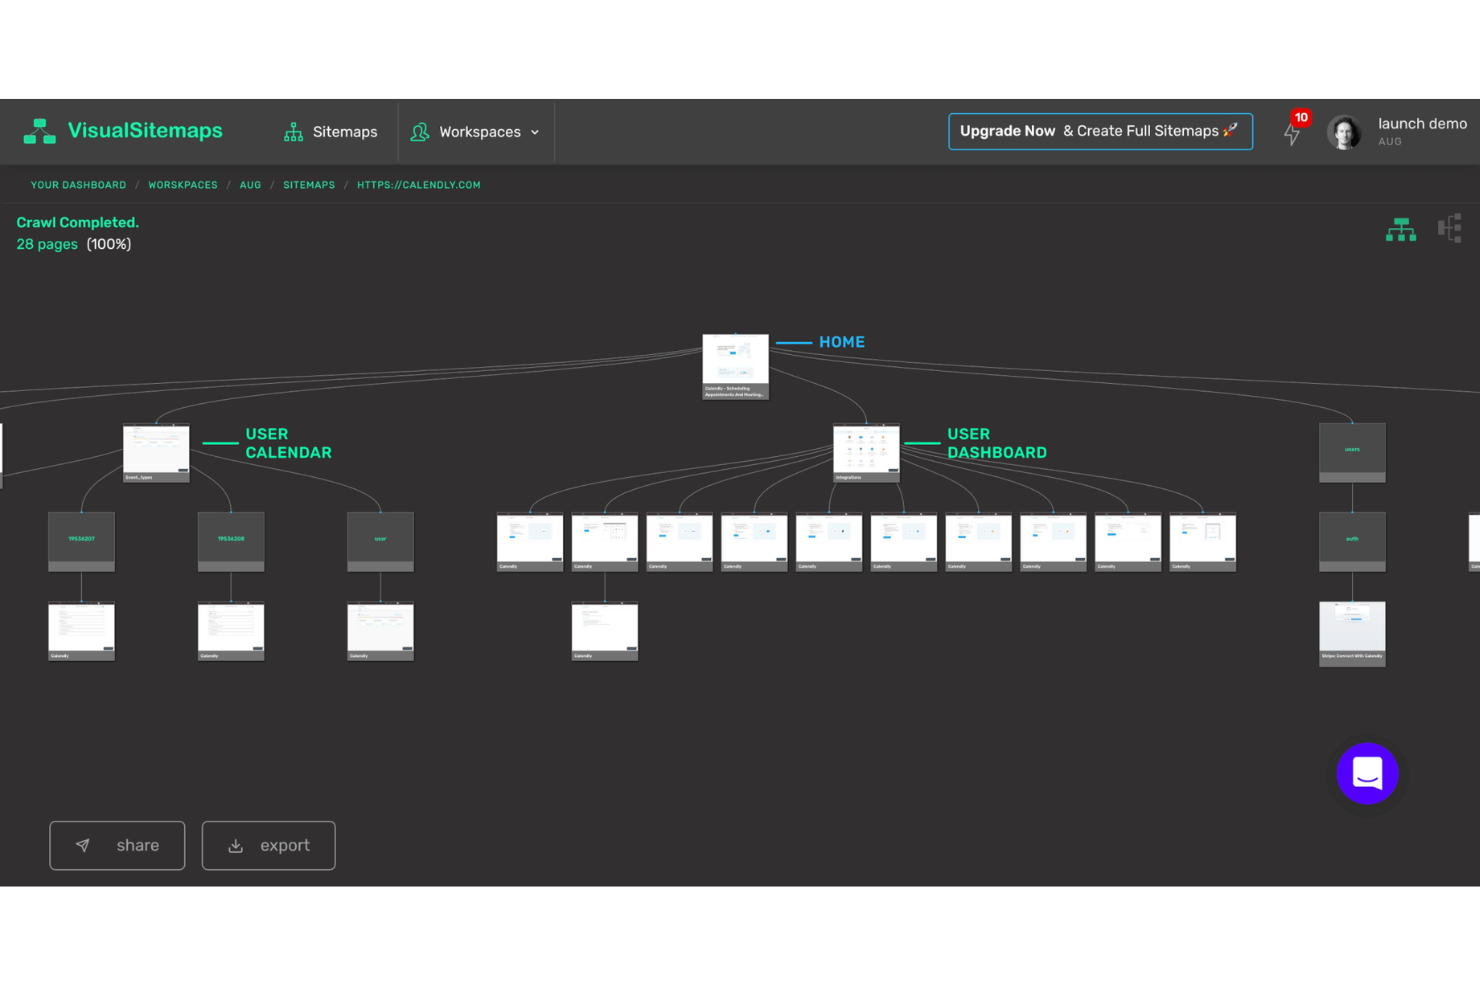Open the Workspaces breadcrumb link
Screen dimensions: 1480x987
(x=183, y=185)
